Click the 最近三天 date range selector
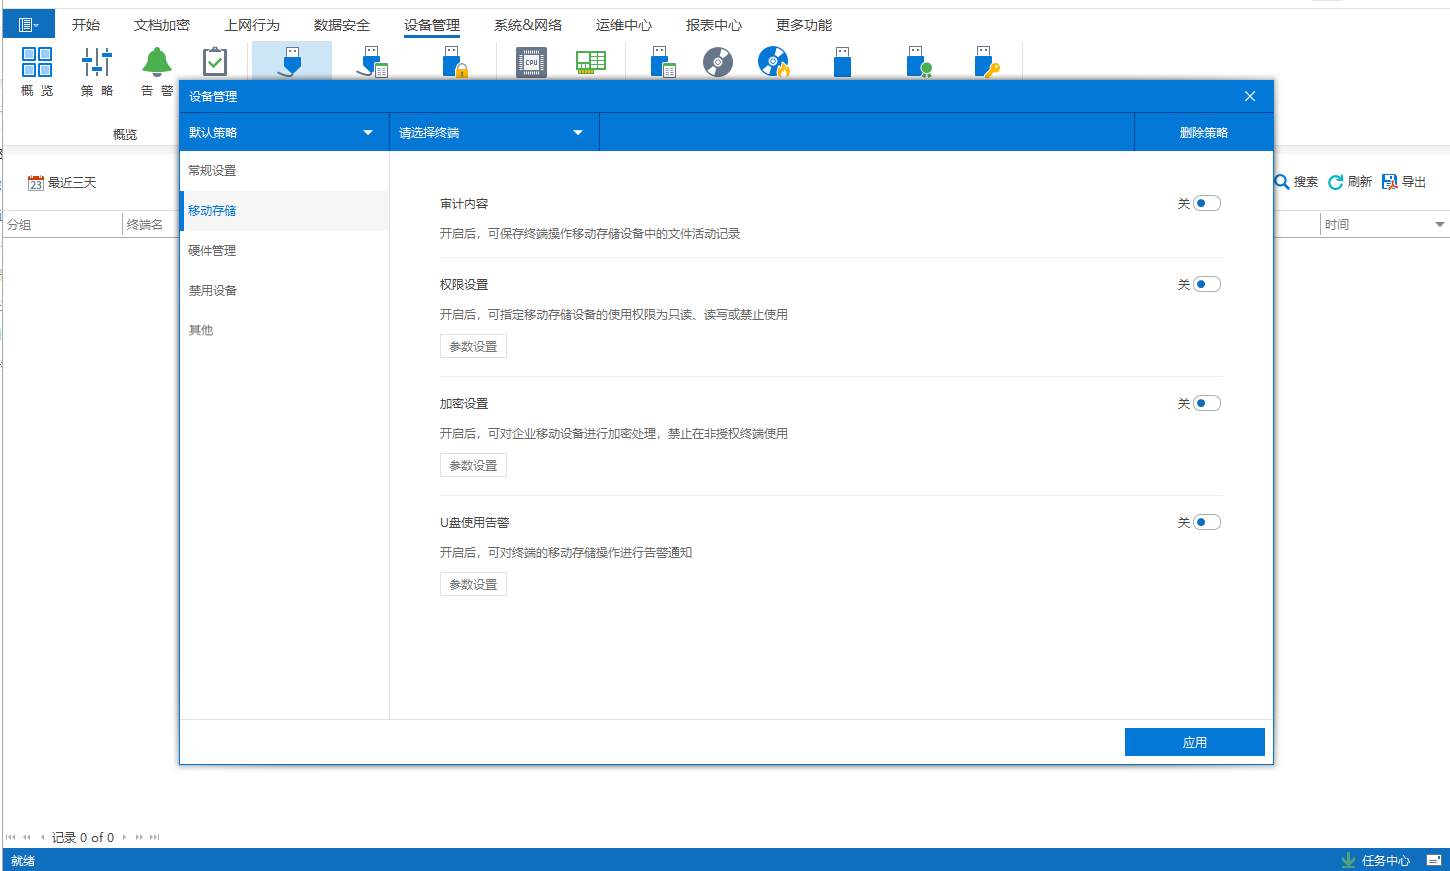 point(63,183)
